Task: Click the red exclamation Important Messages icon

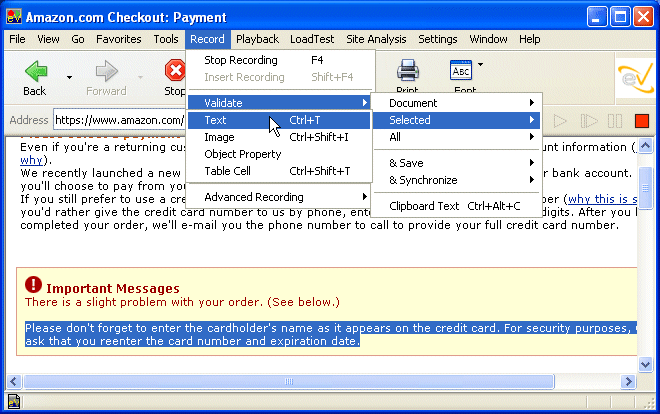Action: point(33,285)
